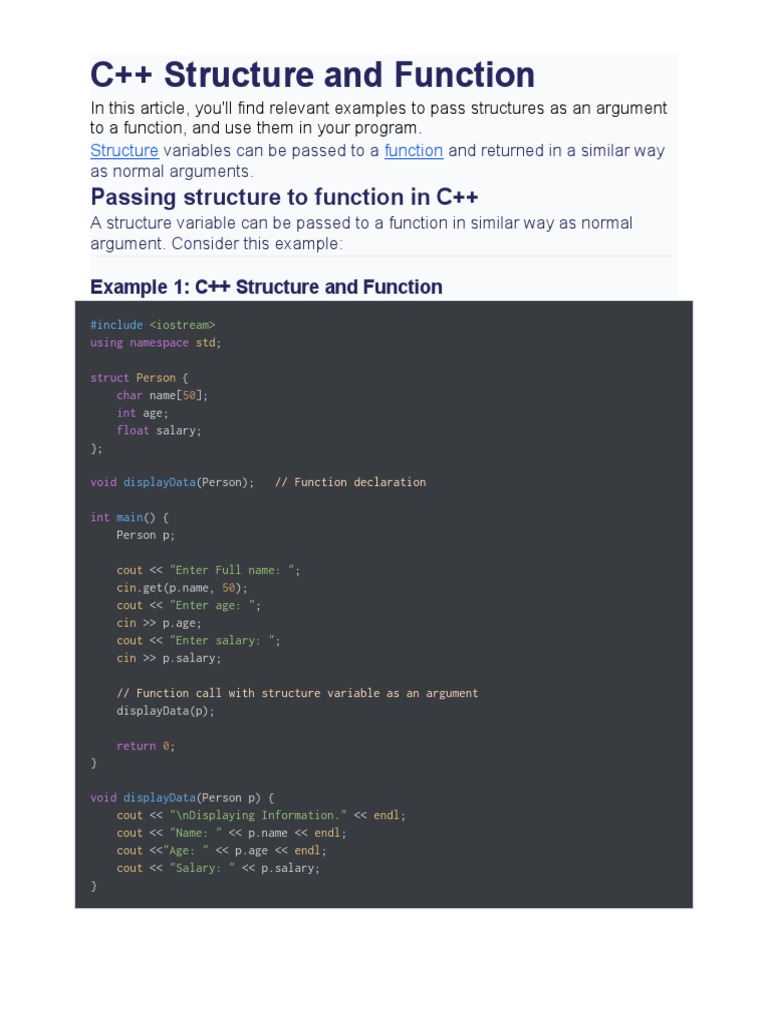Click the "Passing structure to function in C++" heading

[x=284, y=196]
